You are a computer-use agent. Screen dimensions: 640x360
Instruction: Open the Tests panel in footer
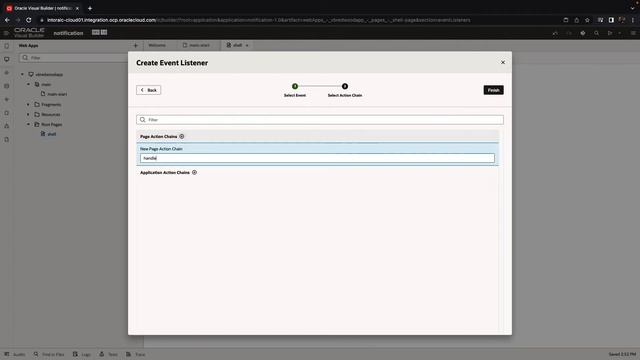(109, 354)
